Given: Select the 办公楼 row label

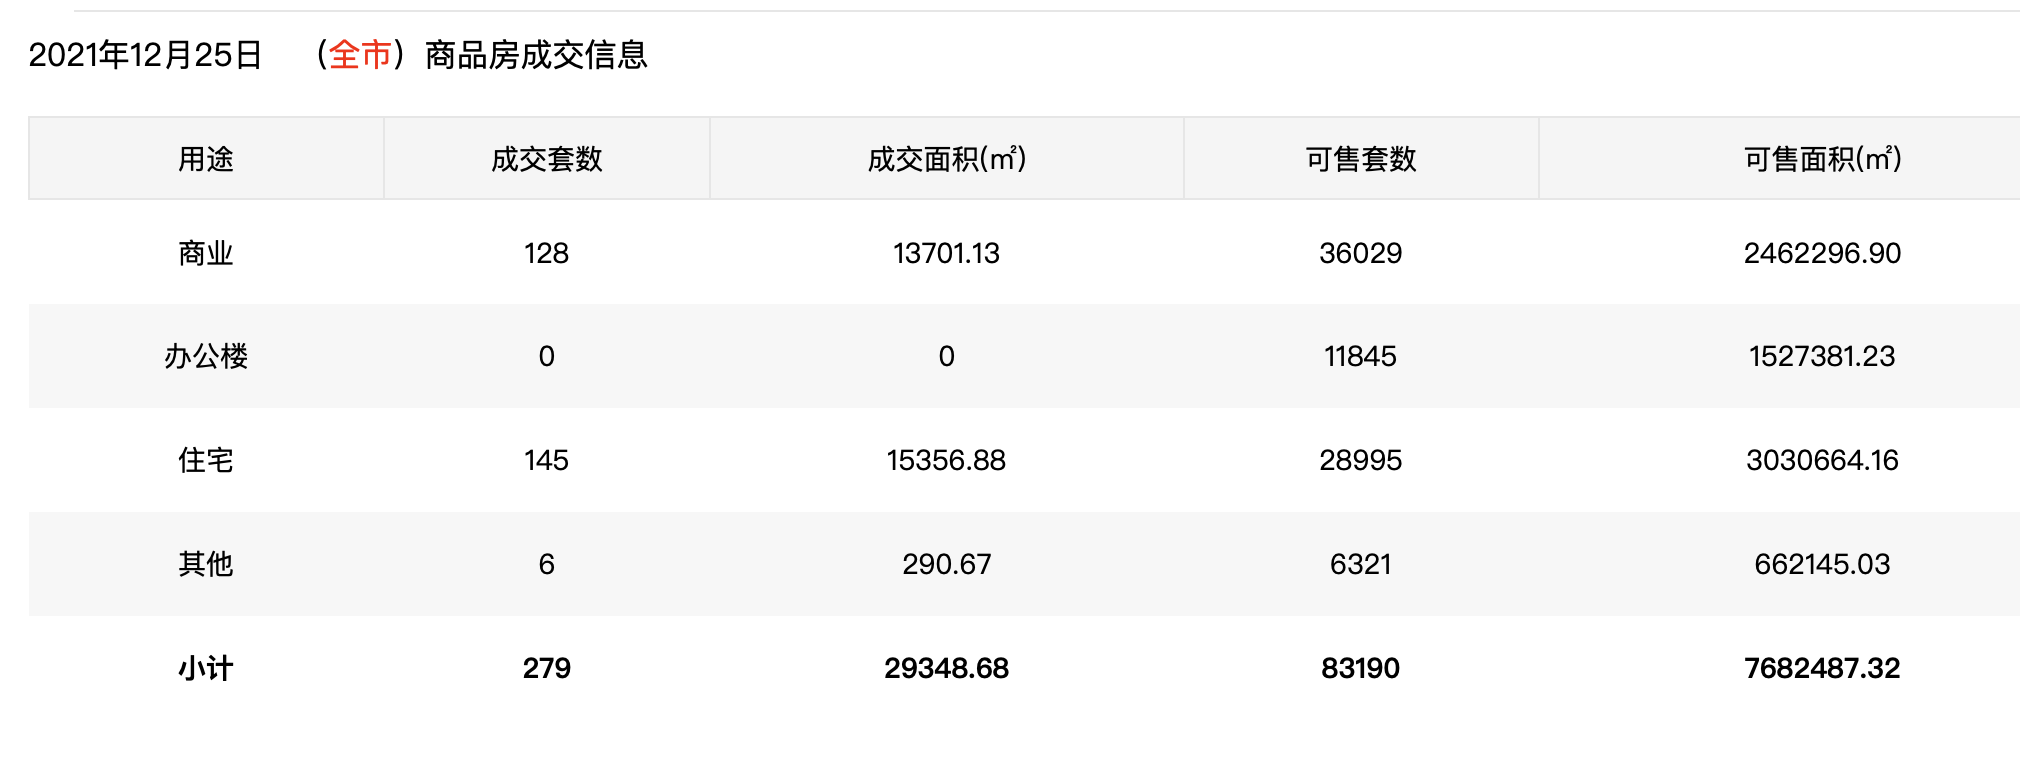Looking at the screenshot, I should (x=206, y=356).
